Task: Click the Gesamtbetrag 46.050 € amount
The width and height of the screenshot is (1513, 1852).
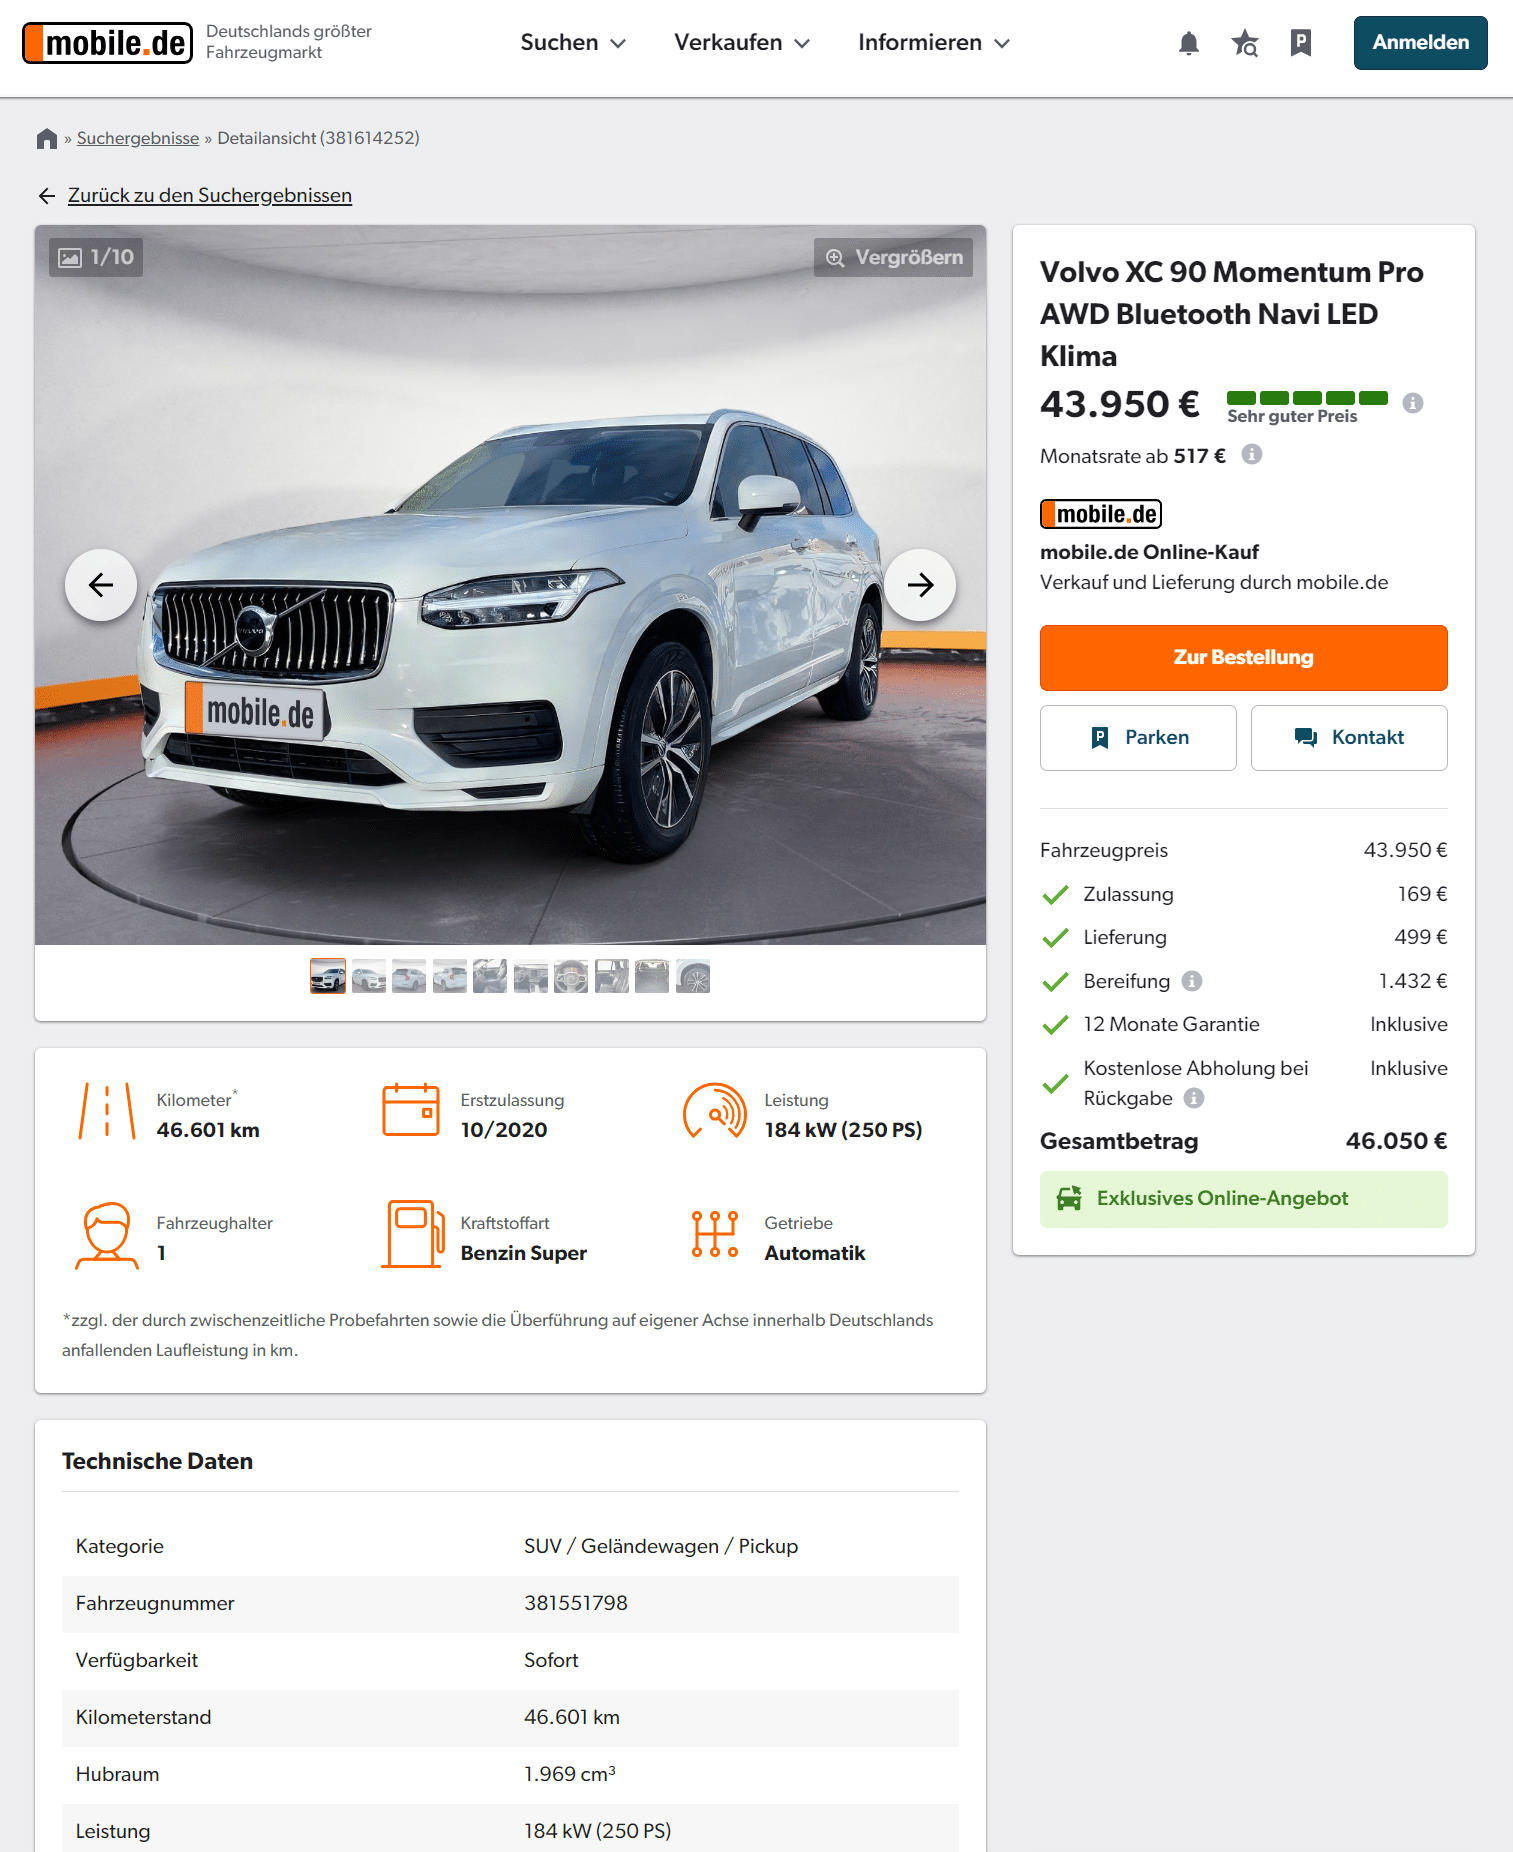Action: point(1396,1141)
